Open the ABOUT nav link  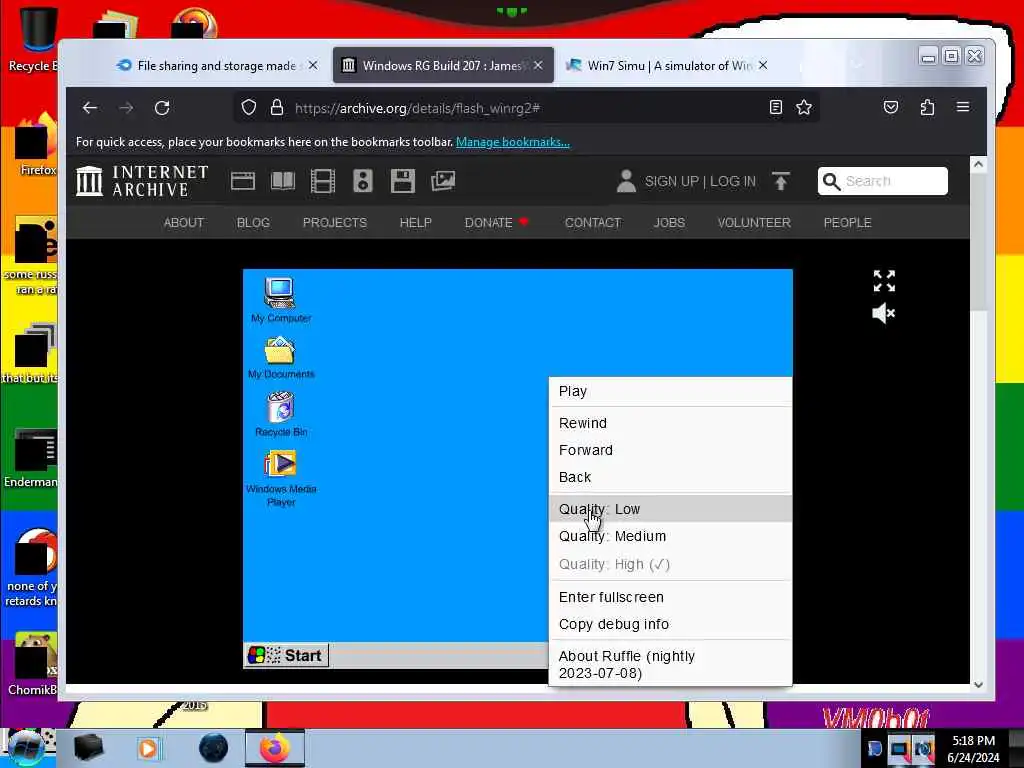[184, 223]
